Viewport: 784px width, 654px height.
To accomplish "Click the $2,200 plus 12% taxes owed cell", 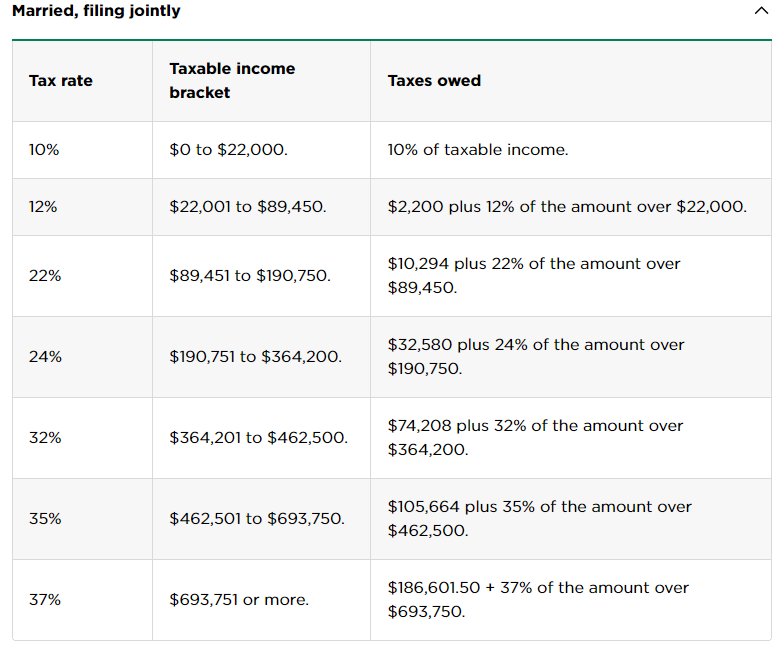I will (571, 207).
